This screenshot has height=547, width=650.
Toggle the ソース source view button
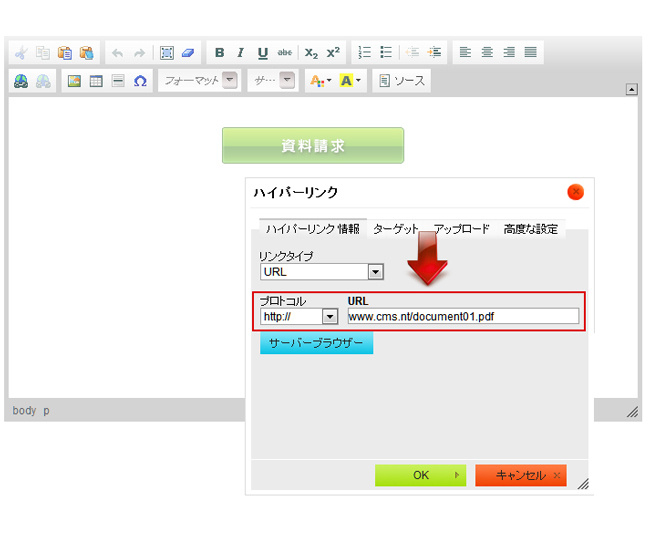click(x=401, y=81)
